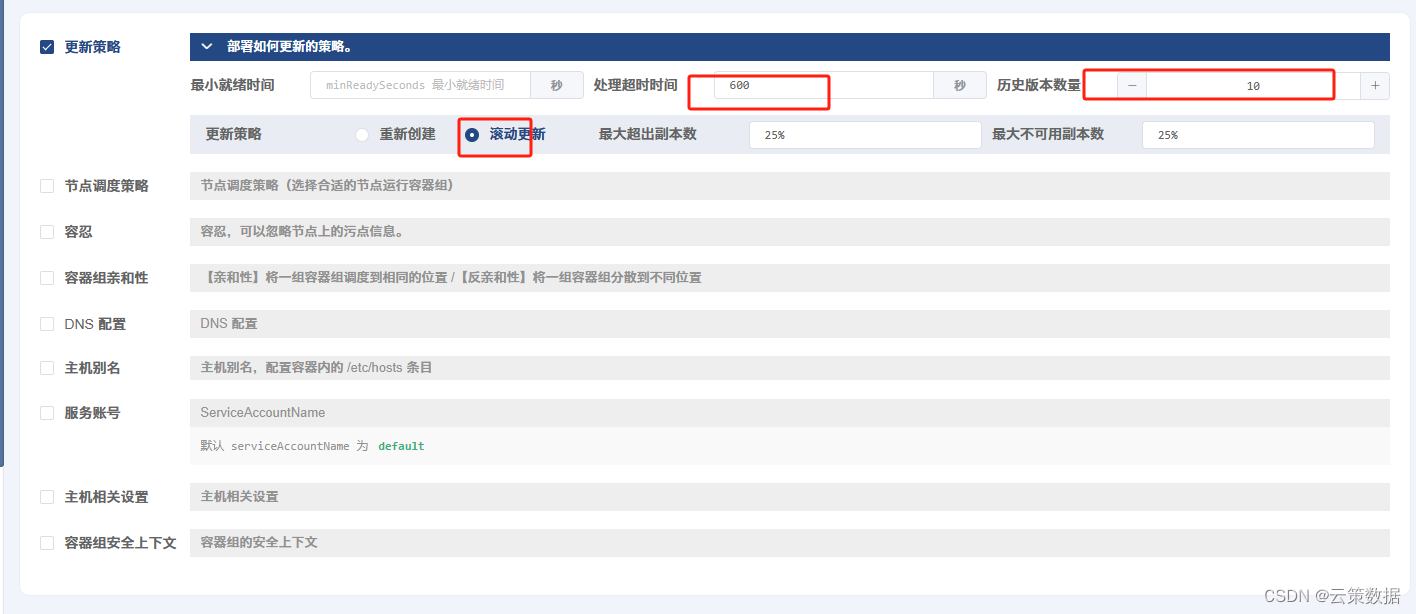Viewport: 1416px width, 614px height.
Task: Enable the 主机别名 checkbox
Action: pyautogui.click(x=46, y=367)
